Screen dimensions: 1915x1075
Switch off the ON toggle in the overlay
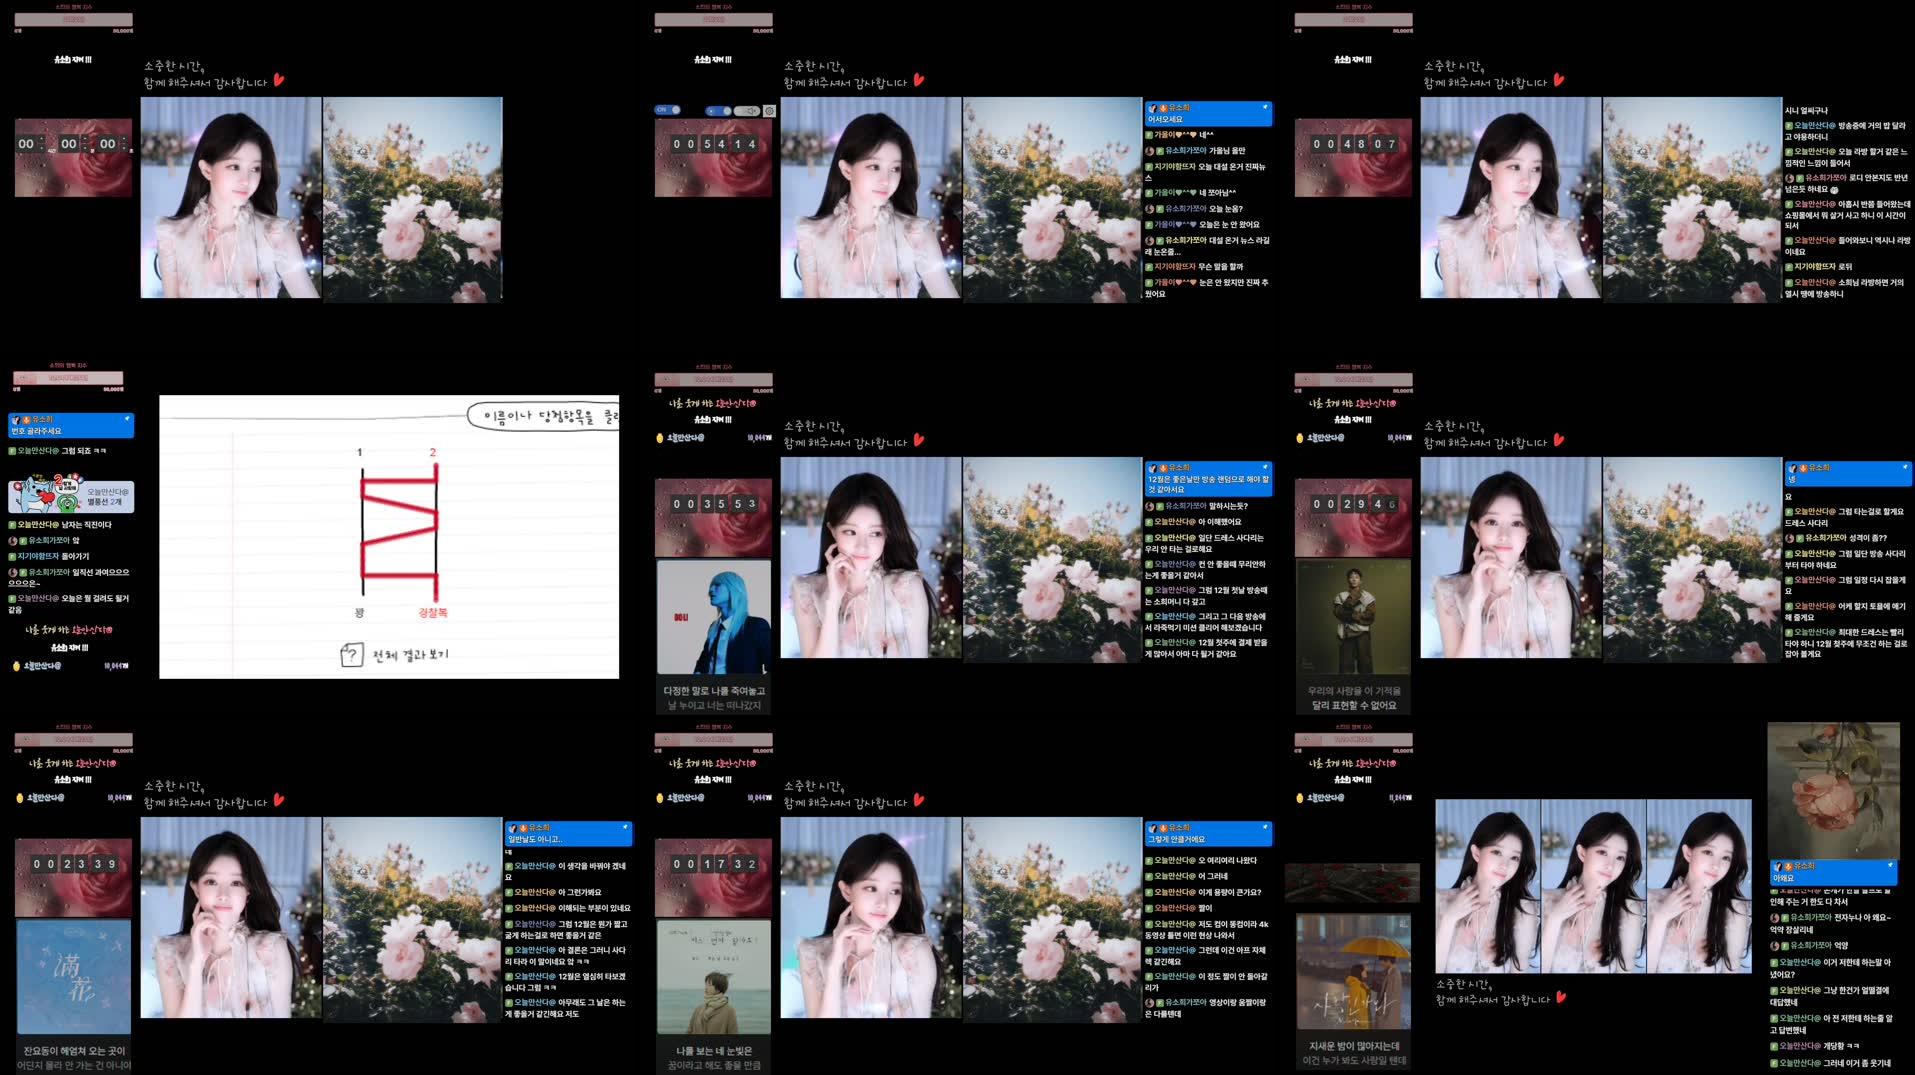[667, 110]
